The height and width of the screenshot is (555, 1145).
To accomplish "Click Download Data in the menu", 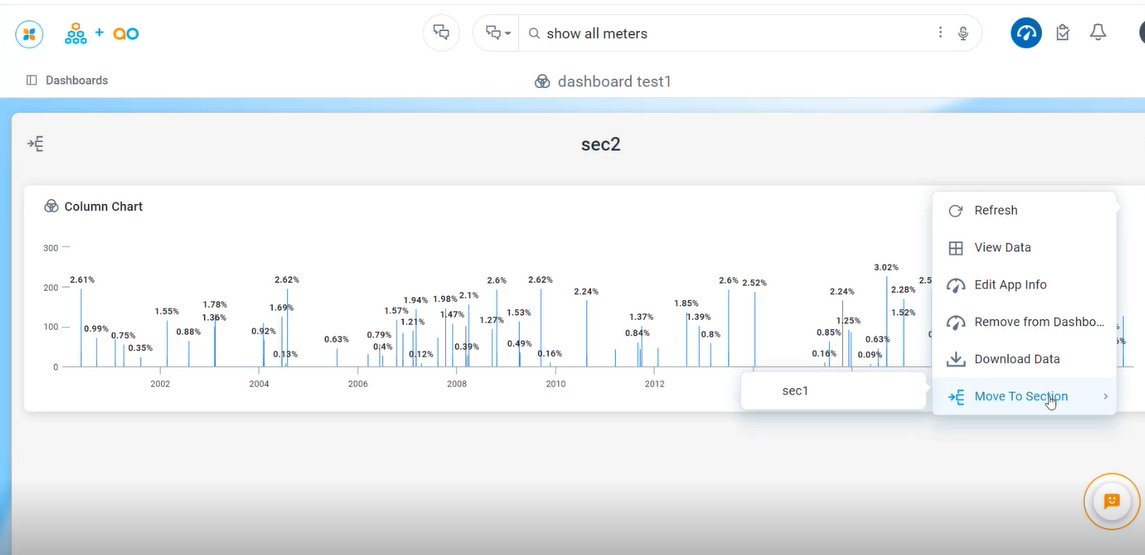I will click(x=1016, y=359).
